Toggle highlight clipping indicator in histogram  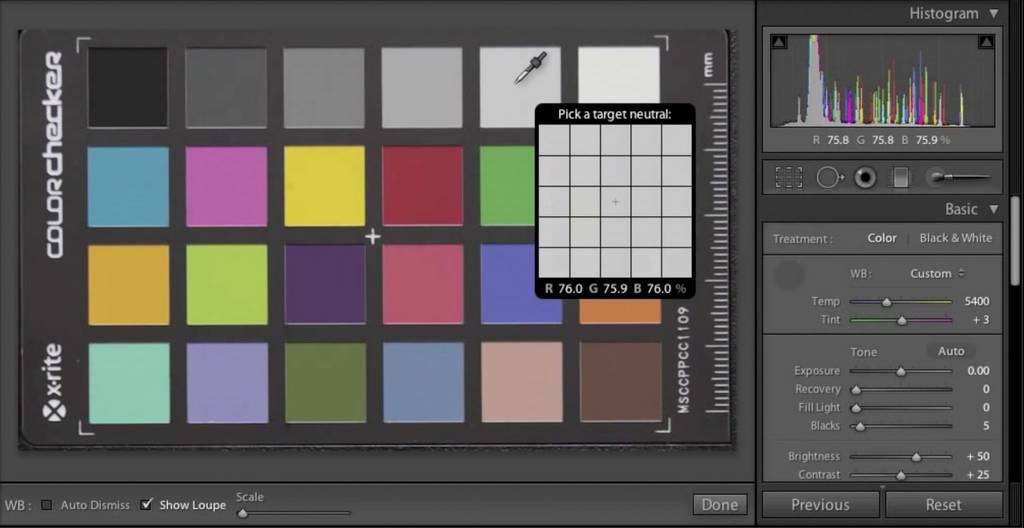[985, 42]
